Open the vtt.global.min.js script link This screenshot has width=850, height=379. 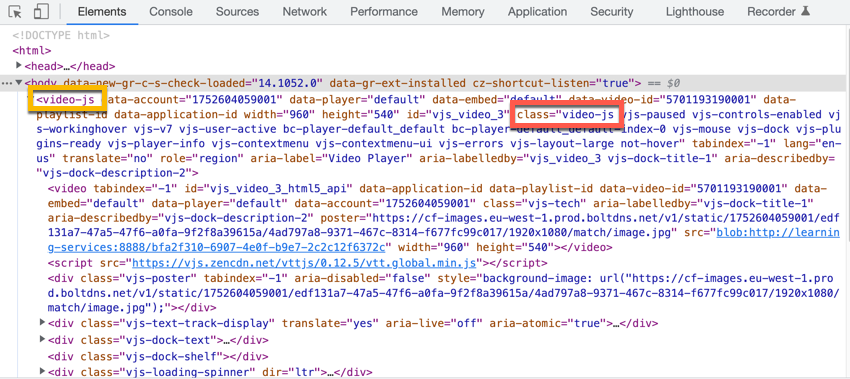tap(304, 264)
